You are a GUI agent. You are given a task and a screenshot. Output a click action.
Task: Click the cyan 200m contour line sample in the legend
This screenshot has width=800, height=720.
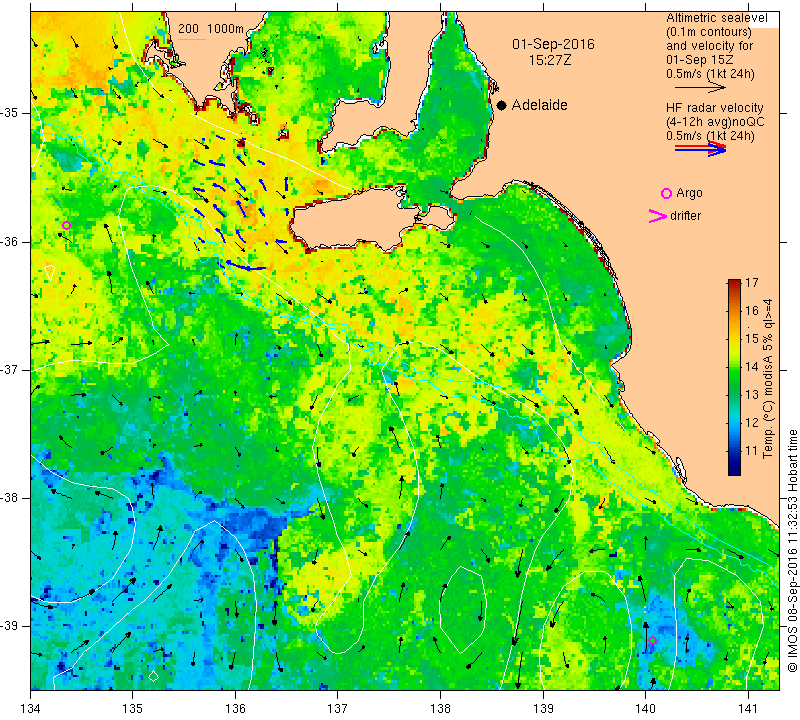pyautogui.click(x=191, y=39)
